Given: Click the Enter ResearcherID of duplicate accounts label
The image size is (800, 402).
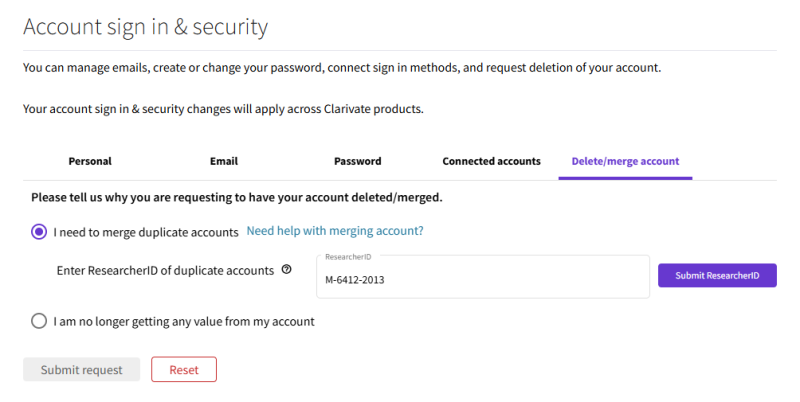Looking at the screenshot, I should tap(165, 270).
